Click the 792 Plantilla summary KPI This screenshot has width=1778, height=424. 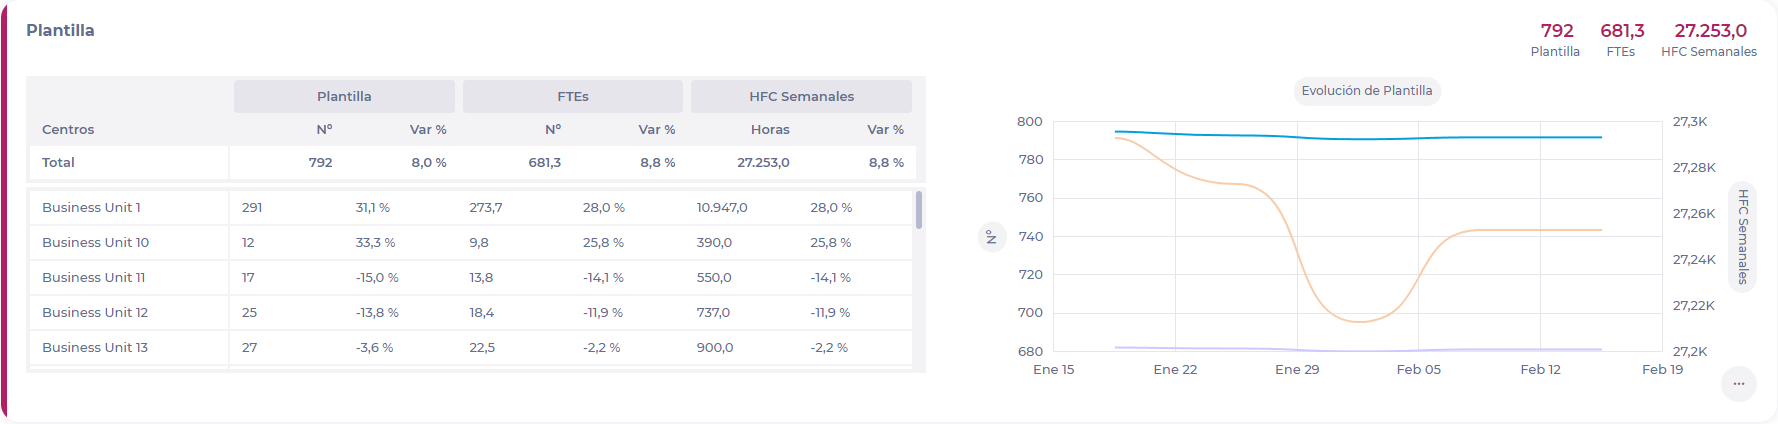coord(1555,40)
